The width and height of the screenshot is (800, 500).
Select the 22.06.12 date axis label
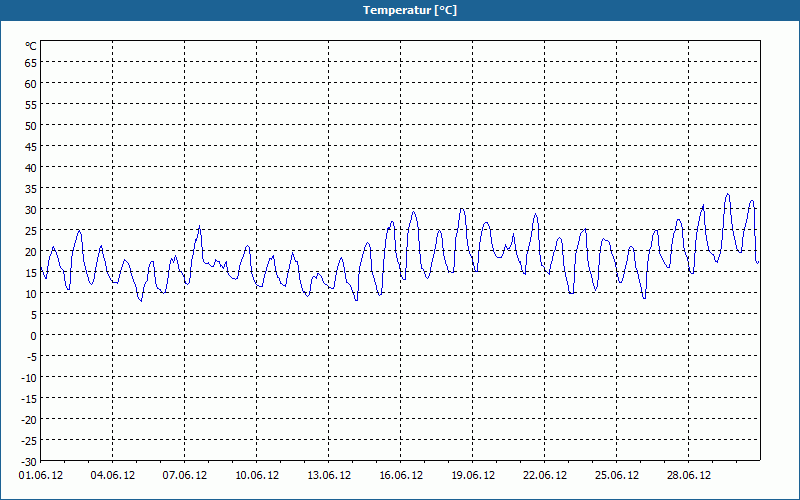point(544,476)
